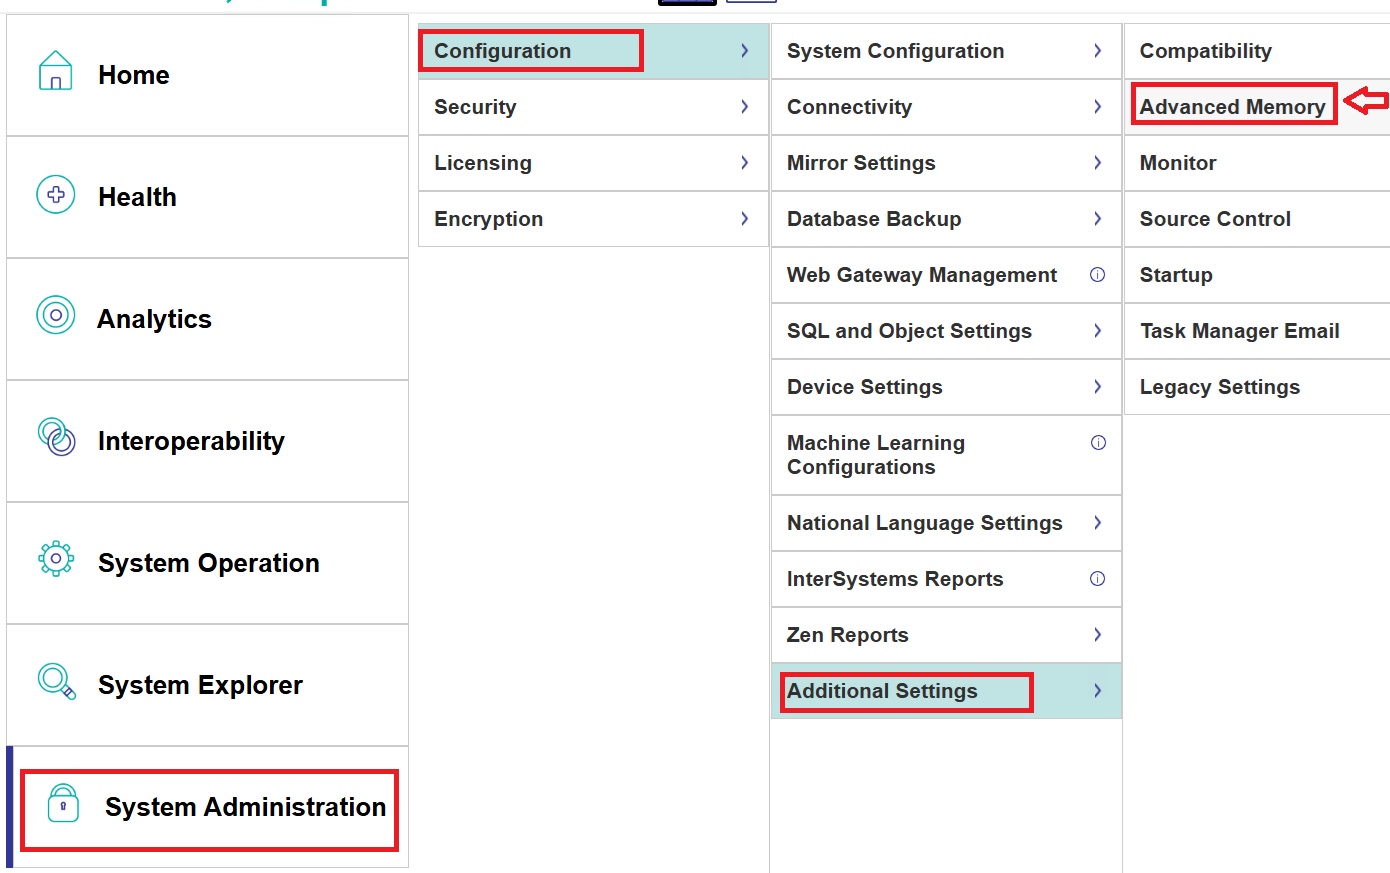Open Advanced Memory settings
This screenshot has width=1390, height=873.
pos(1232,107)
